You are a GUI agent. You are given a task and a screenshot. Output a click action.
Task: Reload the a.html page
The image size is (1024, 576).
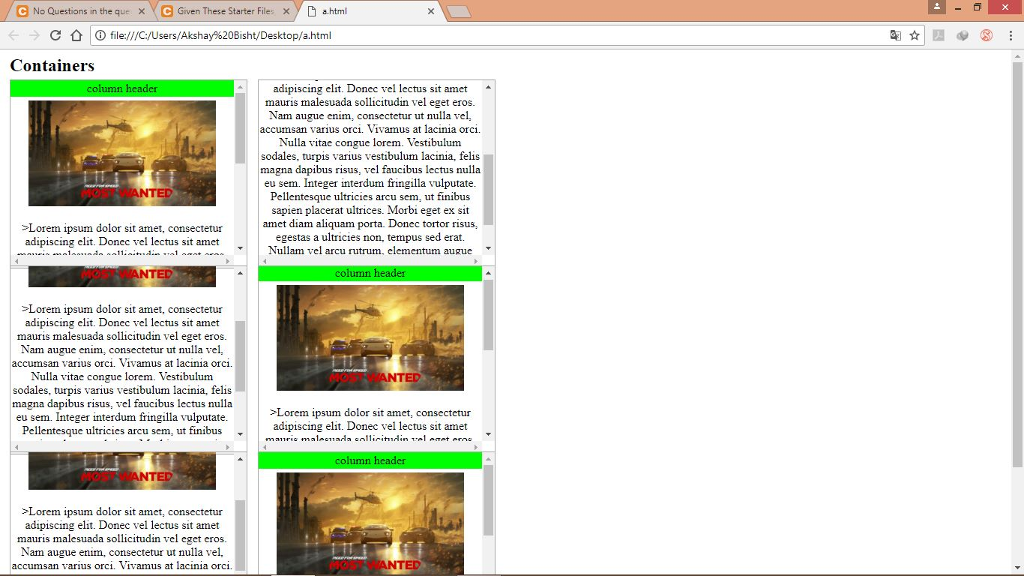pyautogui.click(x=56, y=35)
